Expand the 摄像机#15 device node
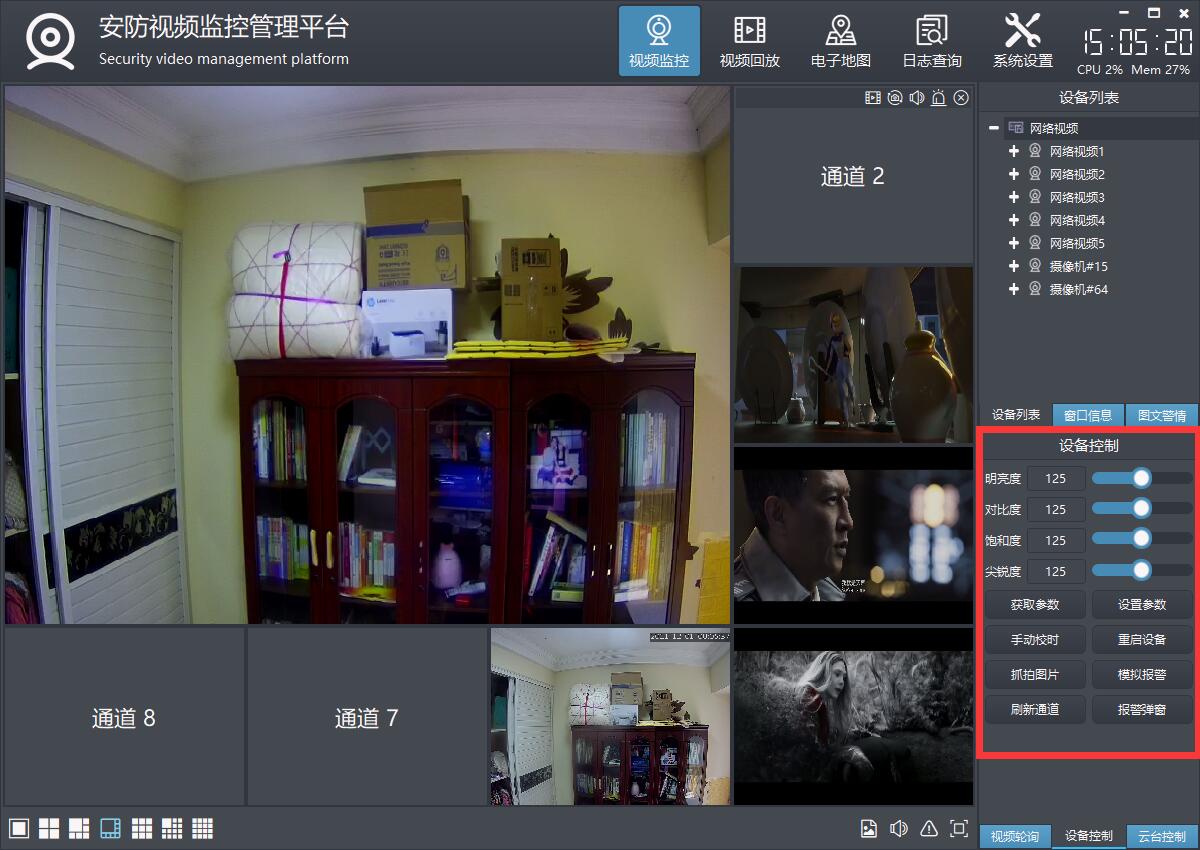The image size is (1200, 850). [x=1014, y=266]
